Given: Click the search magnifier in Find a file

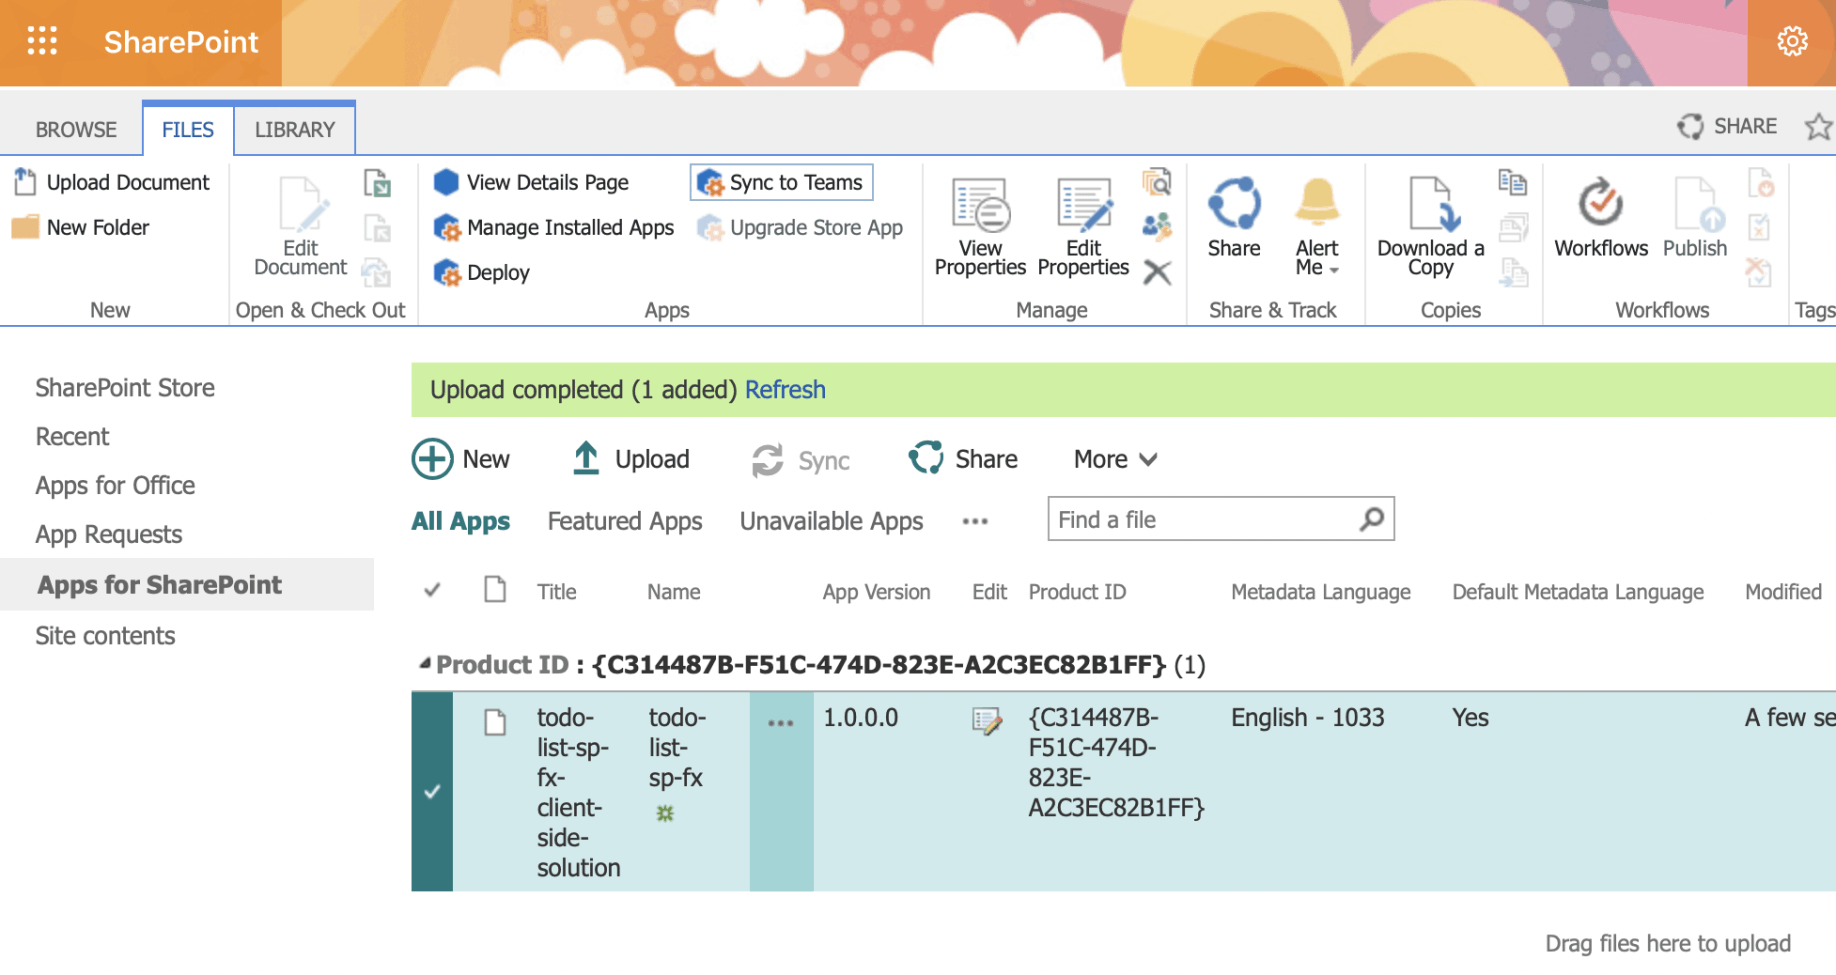Looking at the screenshot, I should (x=1372, y=519).
